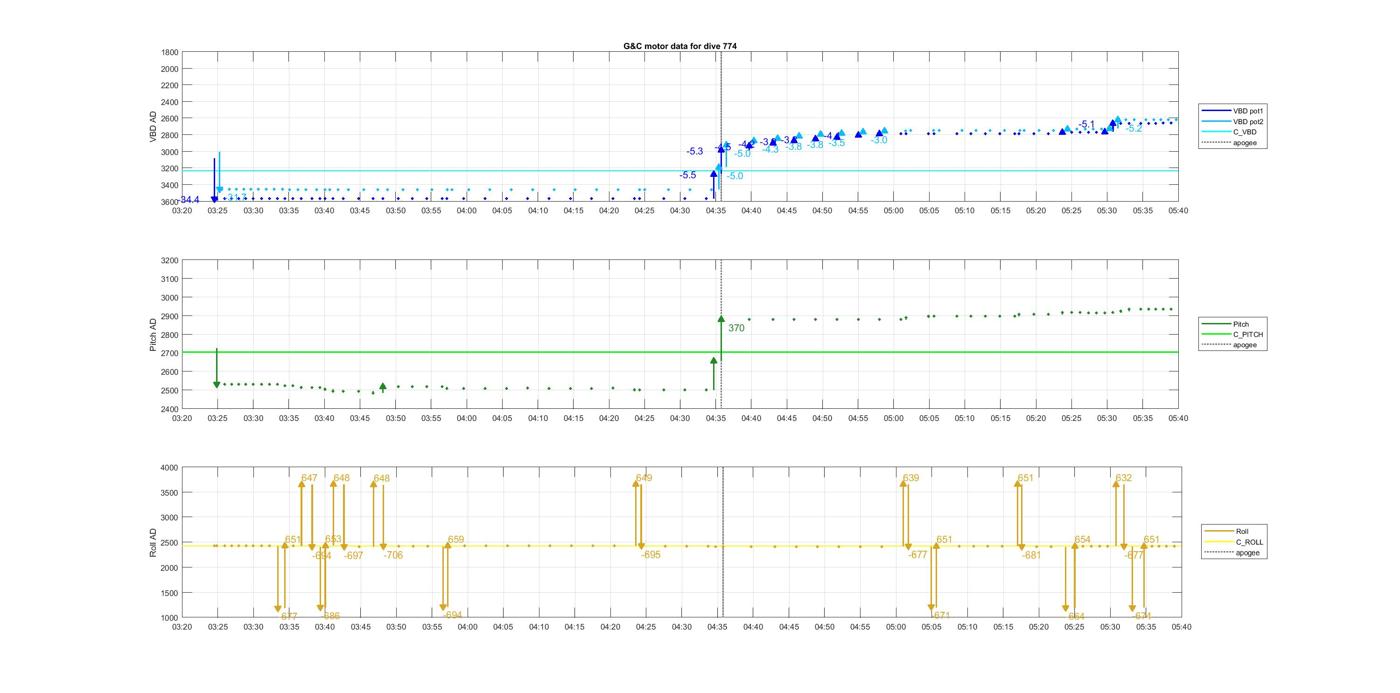Click the '-5.5' VBD data label
The image size is (1400, 693).
click(688, 175)
